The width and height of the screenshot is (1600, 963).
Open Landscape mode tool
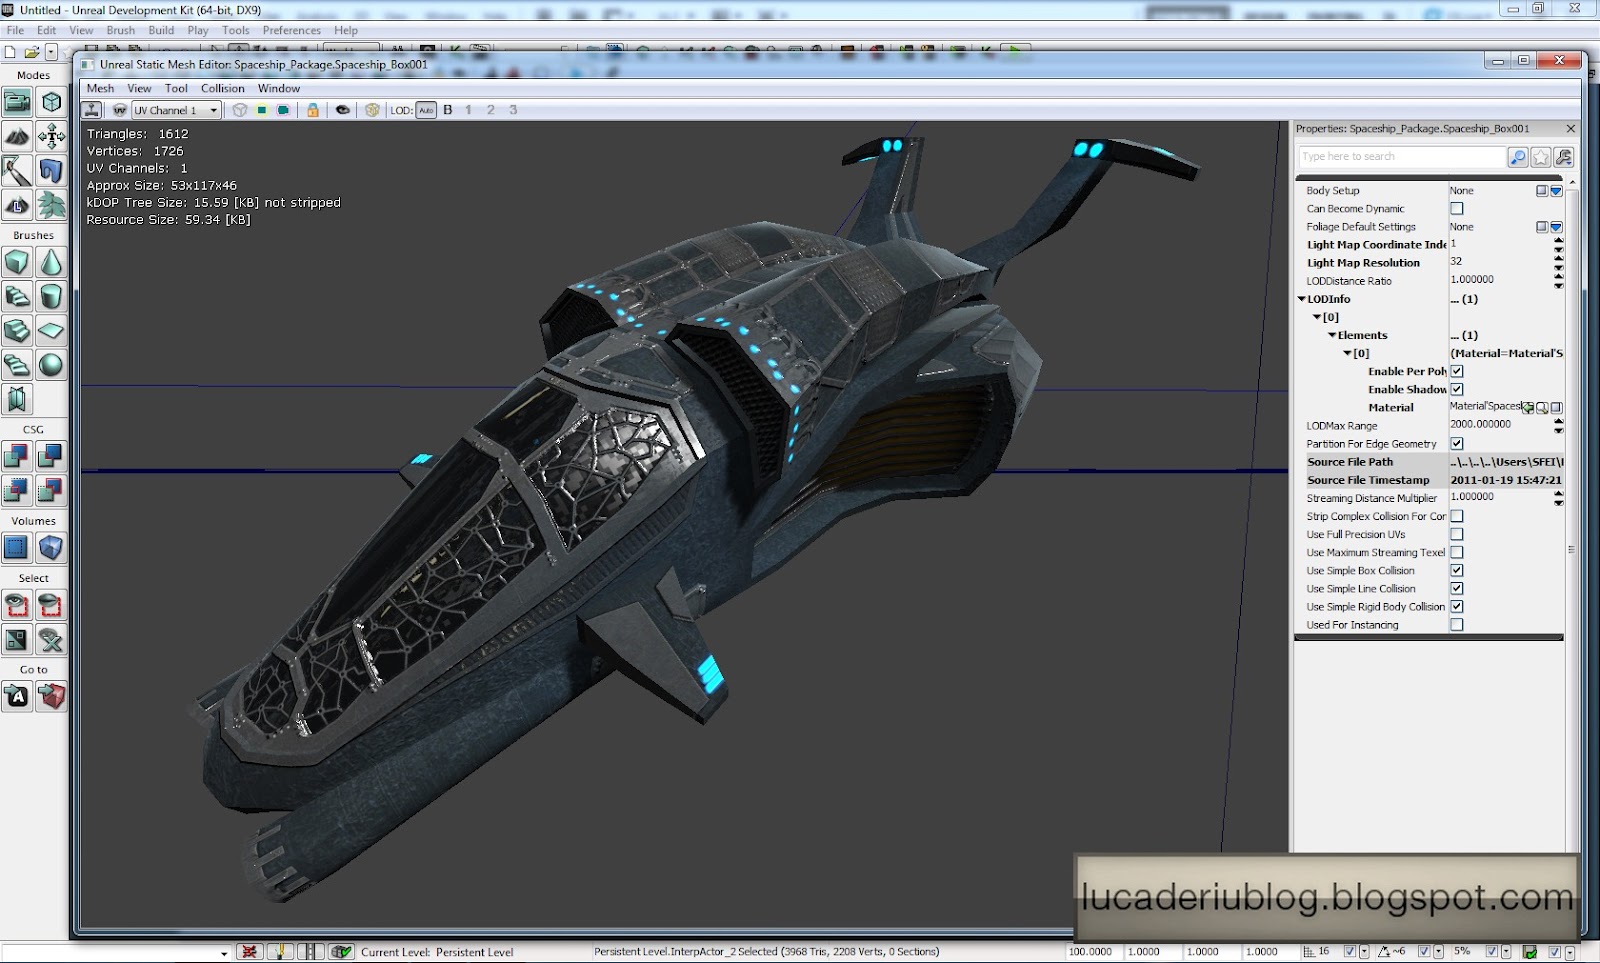(x=17, y=204)
